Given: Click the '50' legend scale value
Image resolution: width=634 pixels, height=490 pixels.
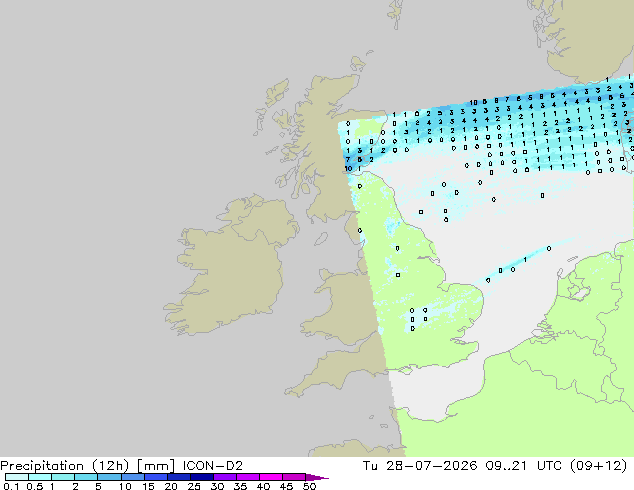Looking at the screenshot, I should 309,486.
